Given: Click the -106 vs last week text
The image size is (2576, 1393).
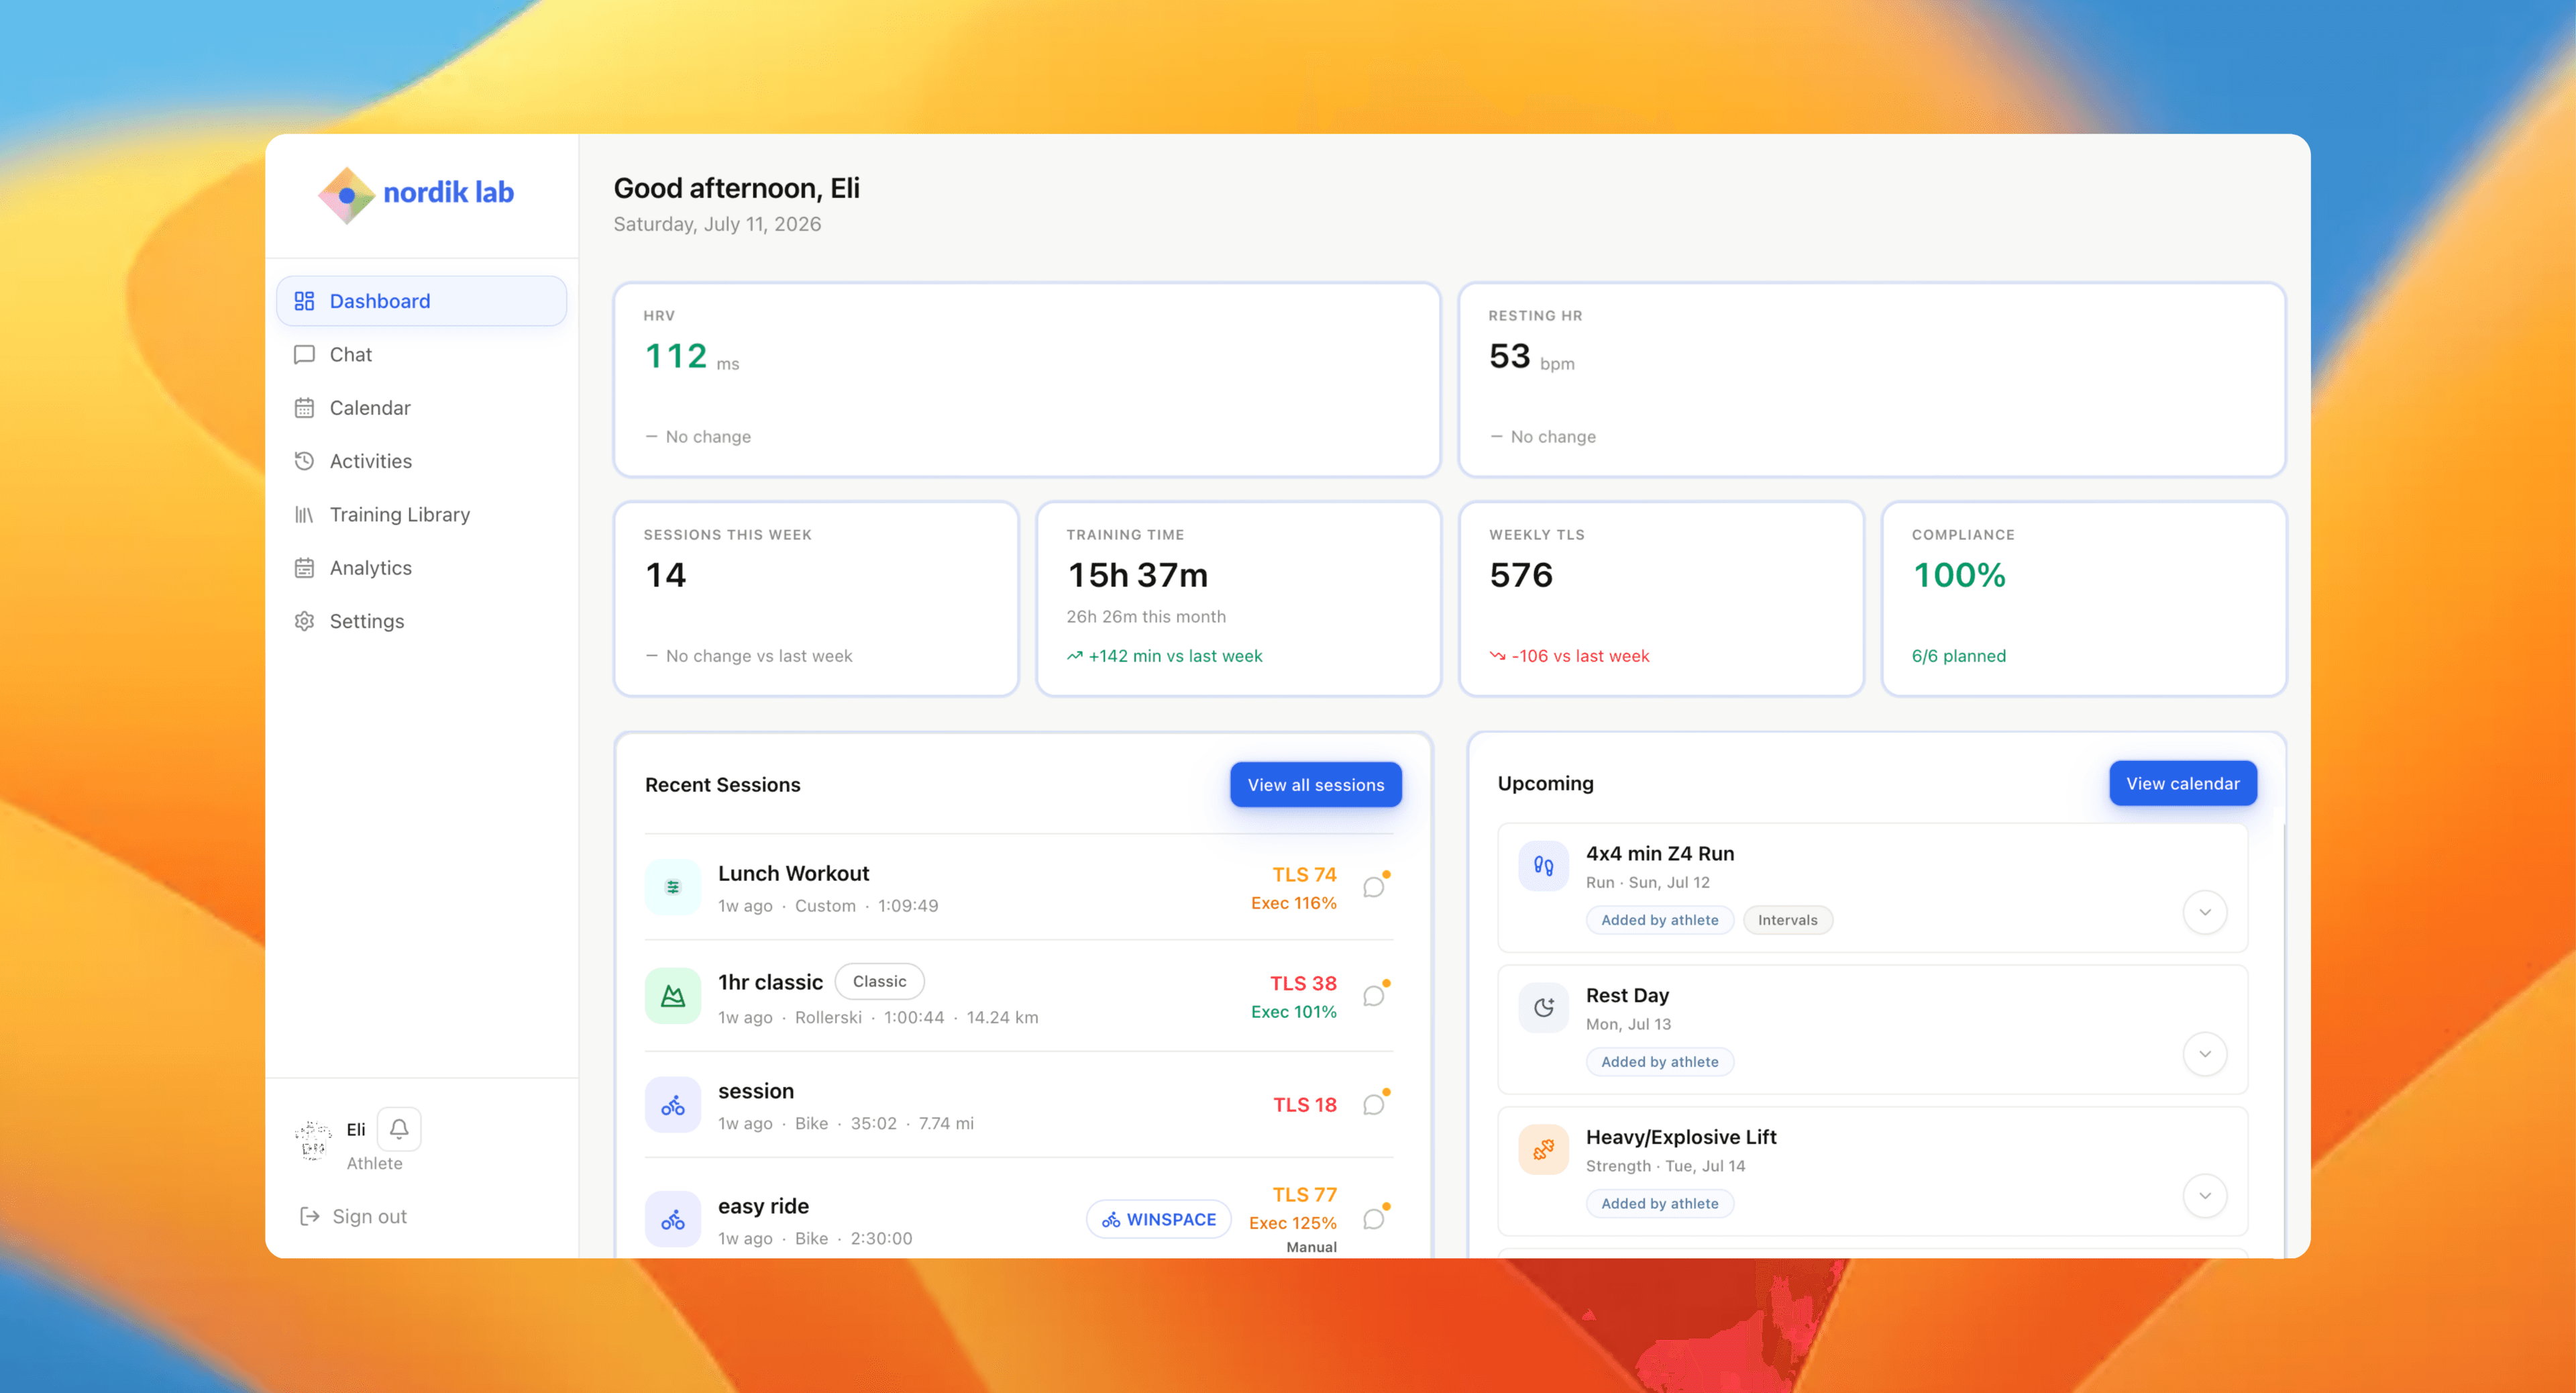Looking at the screenshot, I should [x=1580, y=656].
